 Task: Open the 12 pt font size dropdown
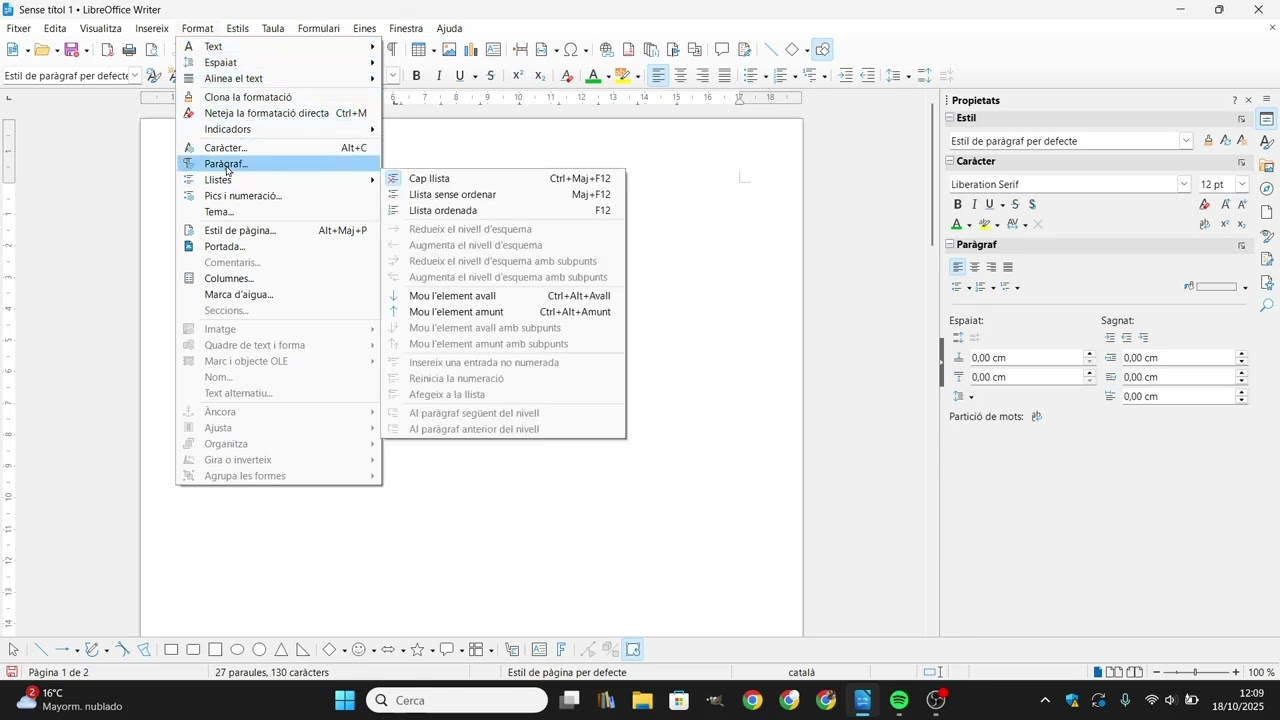[1242, 184]
